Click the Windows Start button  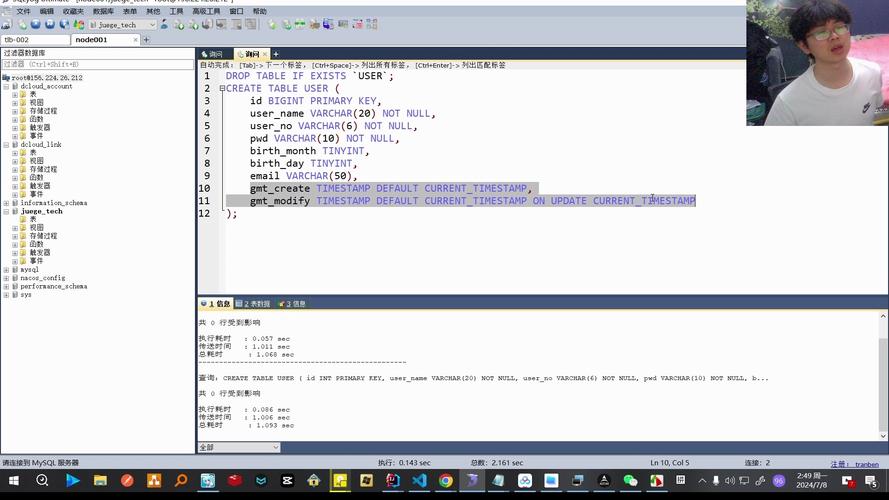pyautogui.click(x=14, y=481)
